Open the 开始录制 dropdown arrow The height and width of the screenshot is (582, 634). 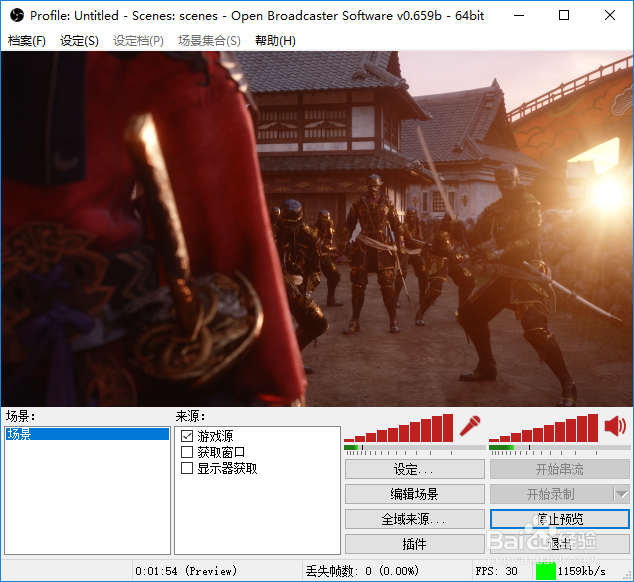coord(621,494)
